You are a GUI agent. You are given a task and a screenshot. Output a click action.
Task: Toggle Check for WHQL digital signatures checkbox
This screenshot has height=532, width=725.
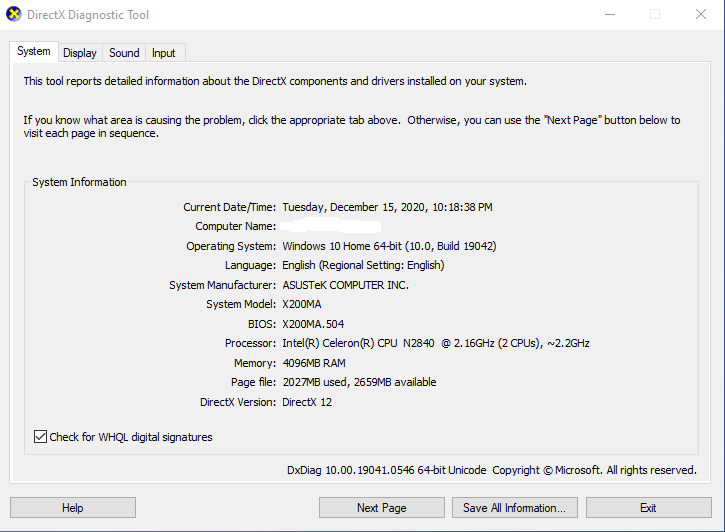click(x=41, y=437)
